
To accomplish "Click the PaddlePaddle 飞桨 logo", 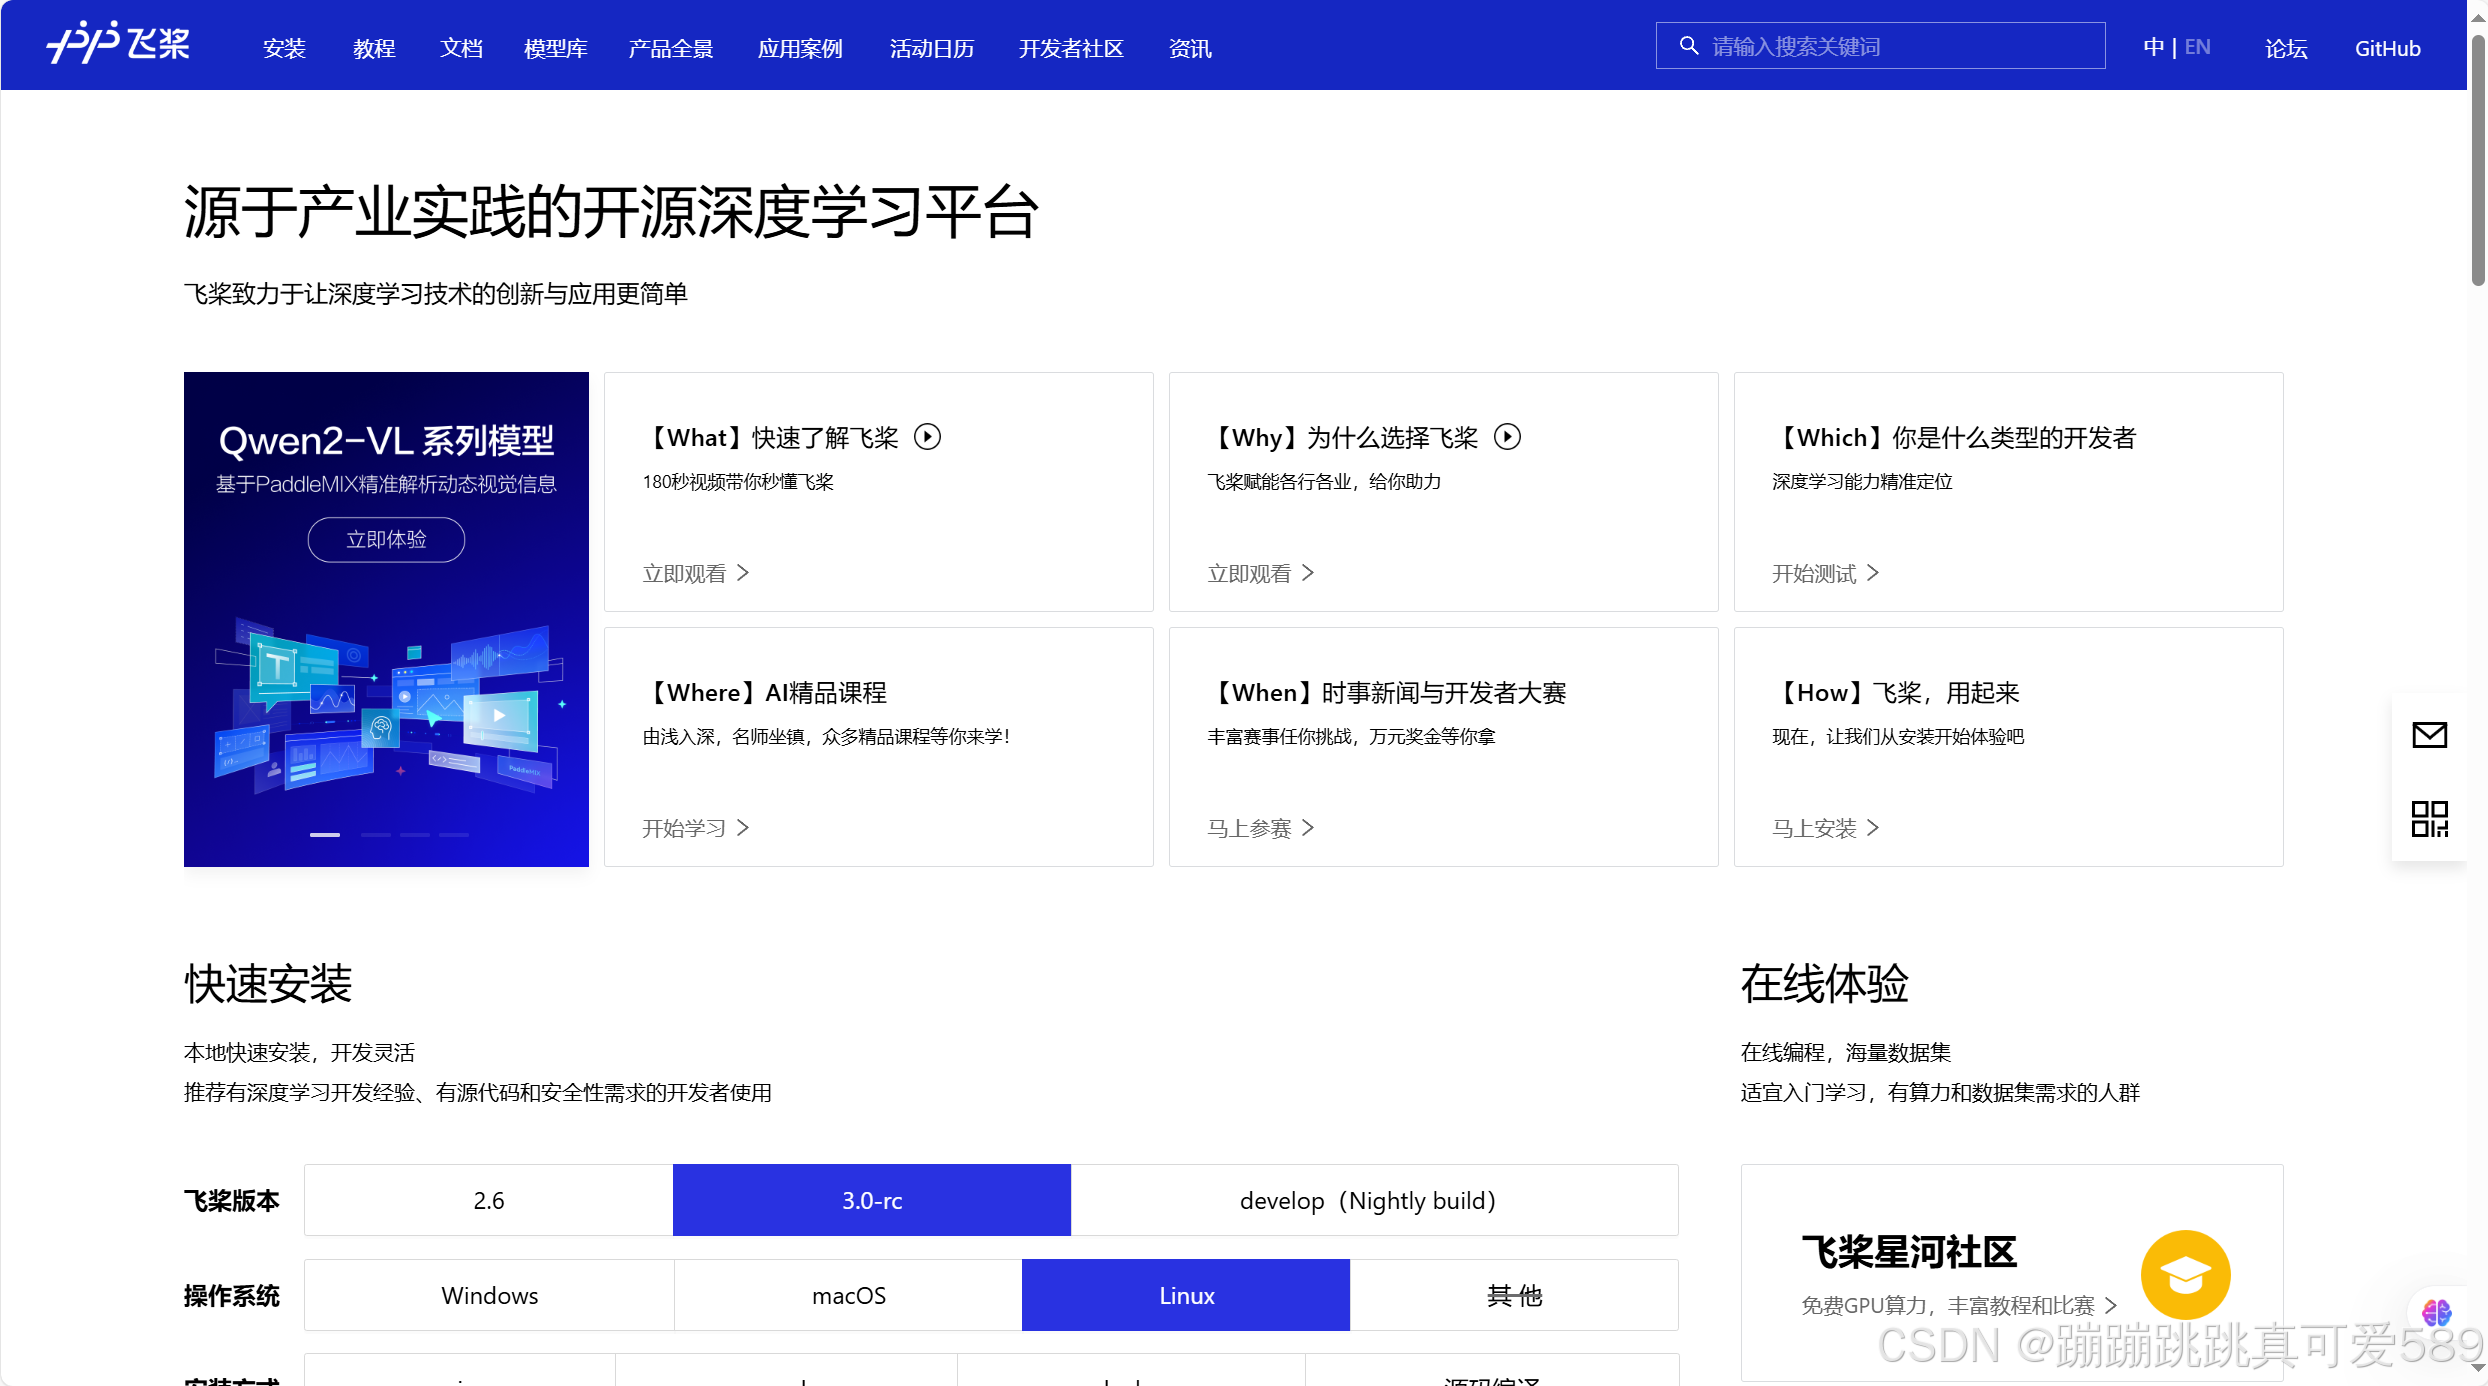I will point(118,44).
